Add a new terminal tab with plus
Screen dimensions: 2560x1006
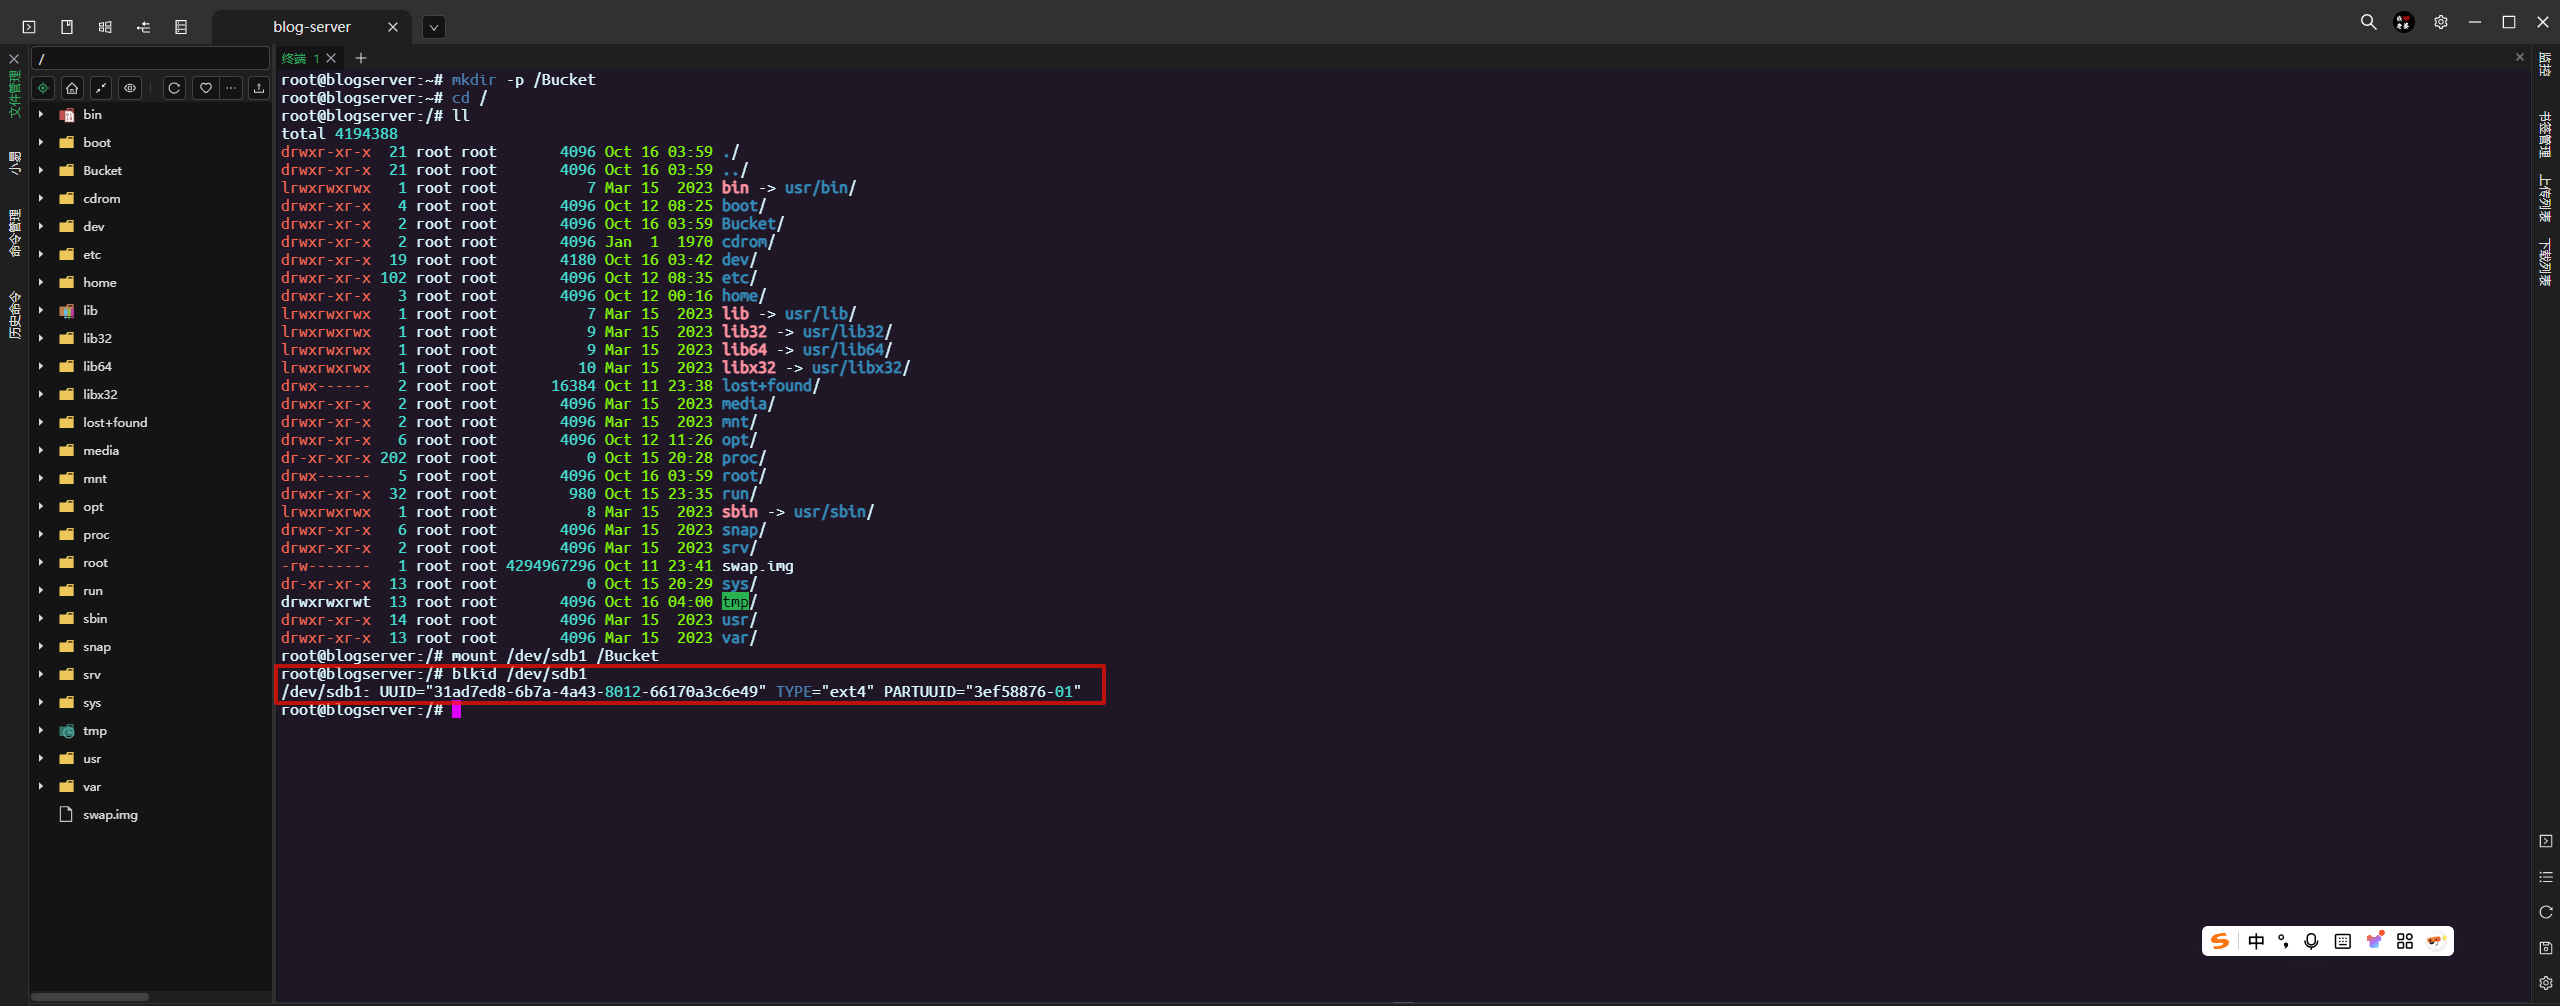[361, 58]
